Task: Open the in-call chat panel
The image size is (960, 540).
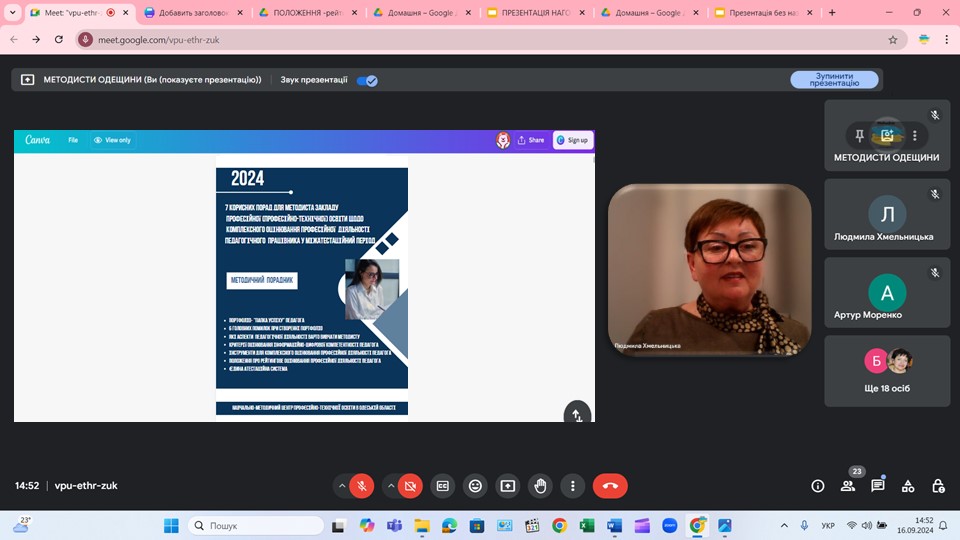Action: (x=878, y=486)
